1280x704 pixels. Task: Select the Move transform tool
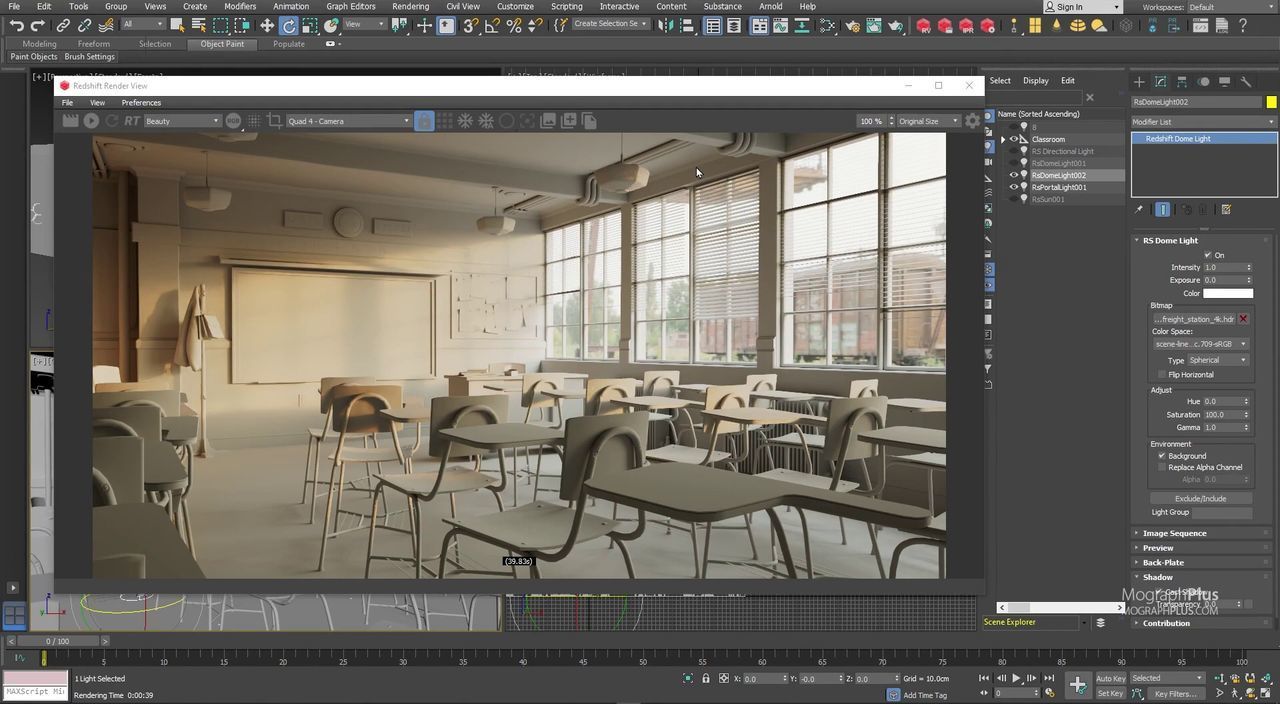(267, 26)
